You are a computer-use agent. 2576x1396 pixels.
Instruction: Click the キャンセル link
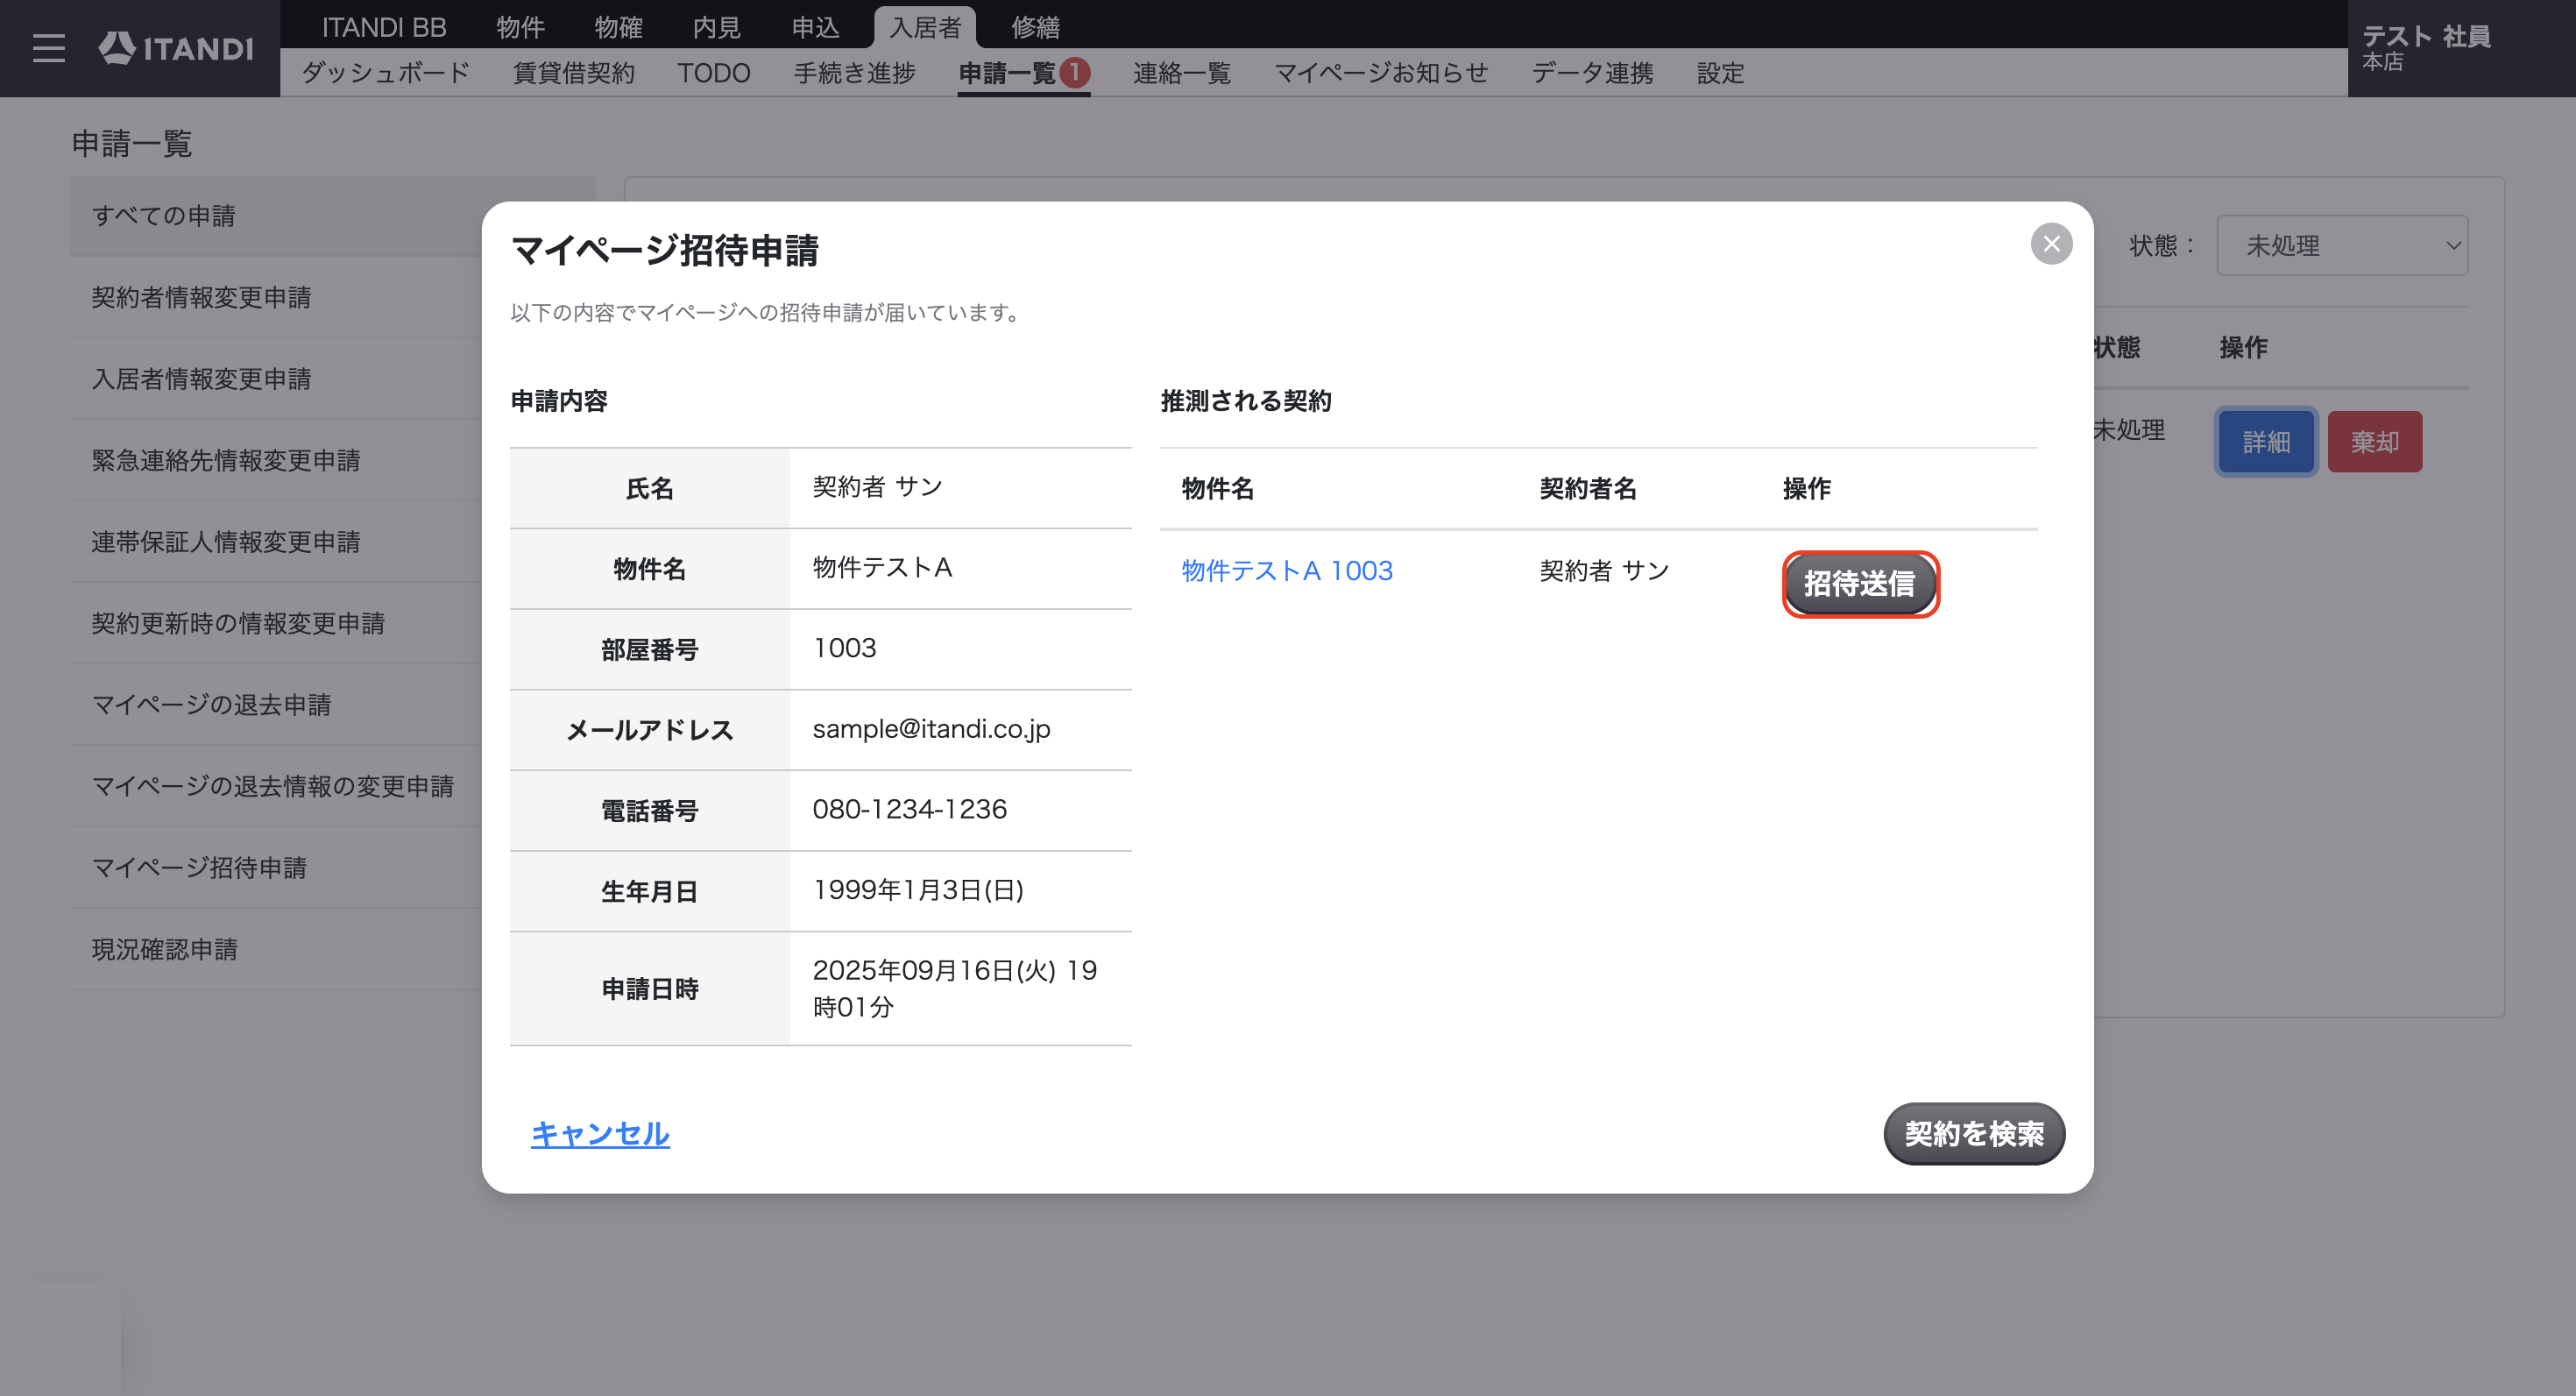pyautogui.click(x=600, y=1133)
